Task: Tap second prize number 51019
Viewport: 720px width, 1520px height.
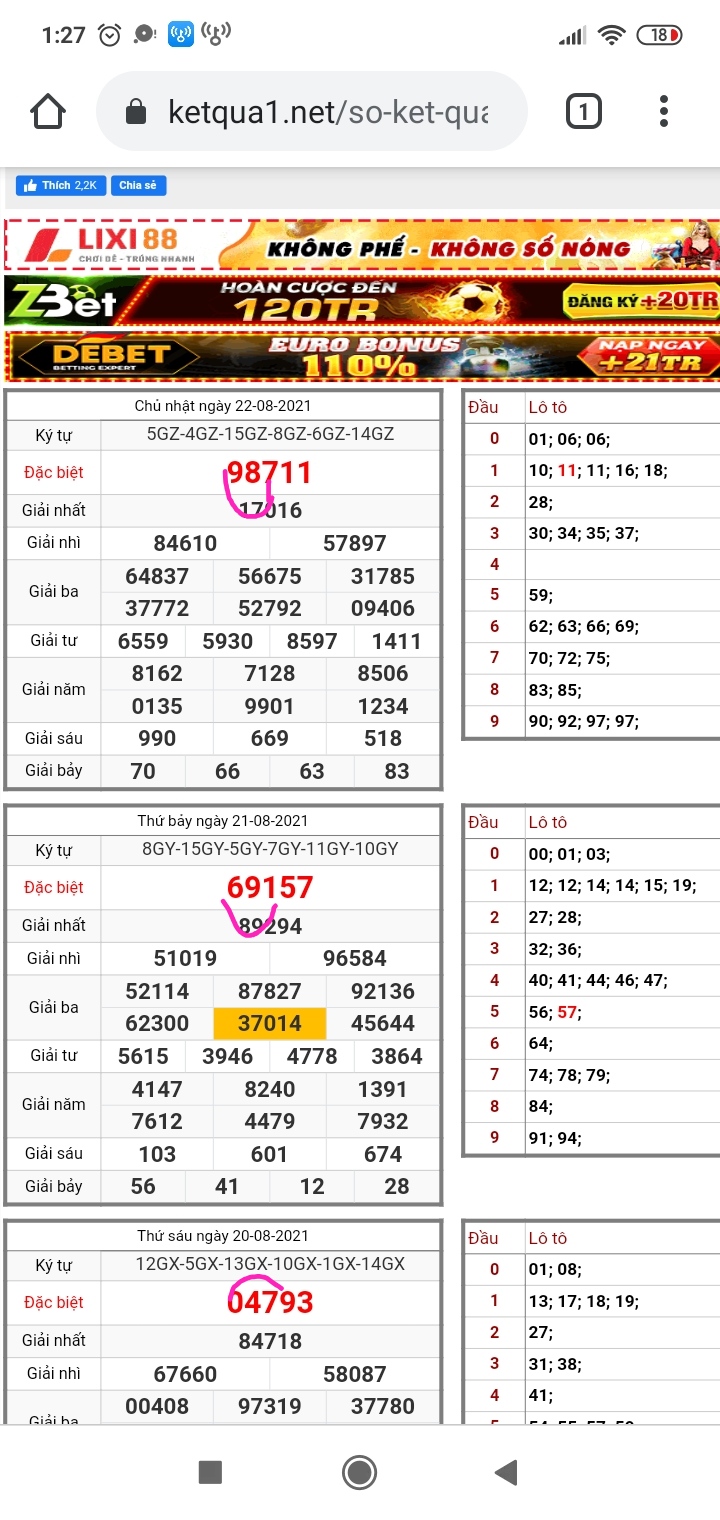Action: 185,958
